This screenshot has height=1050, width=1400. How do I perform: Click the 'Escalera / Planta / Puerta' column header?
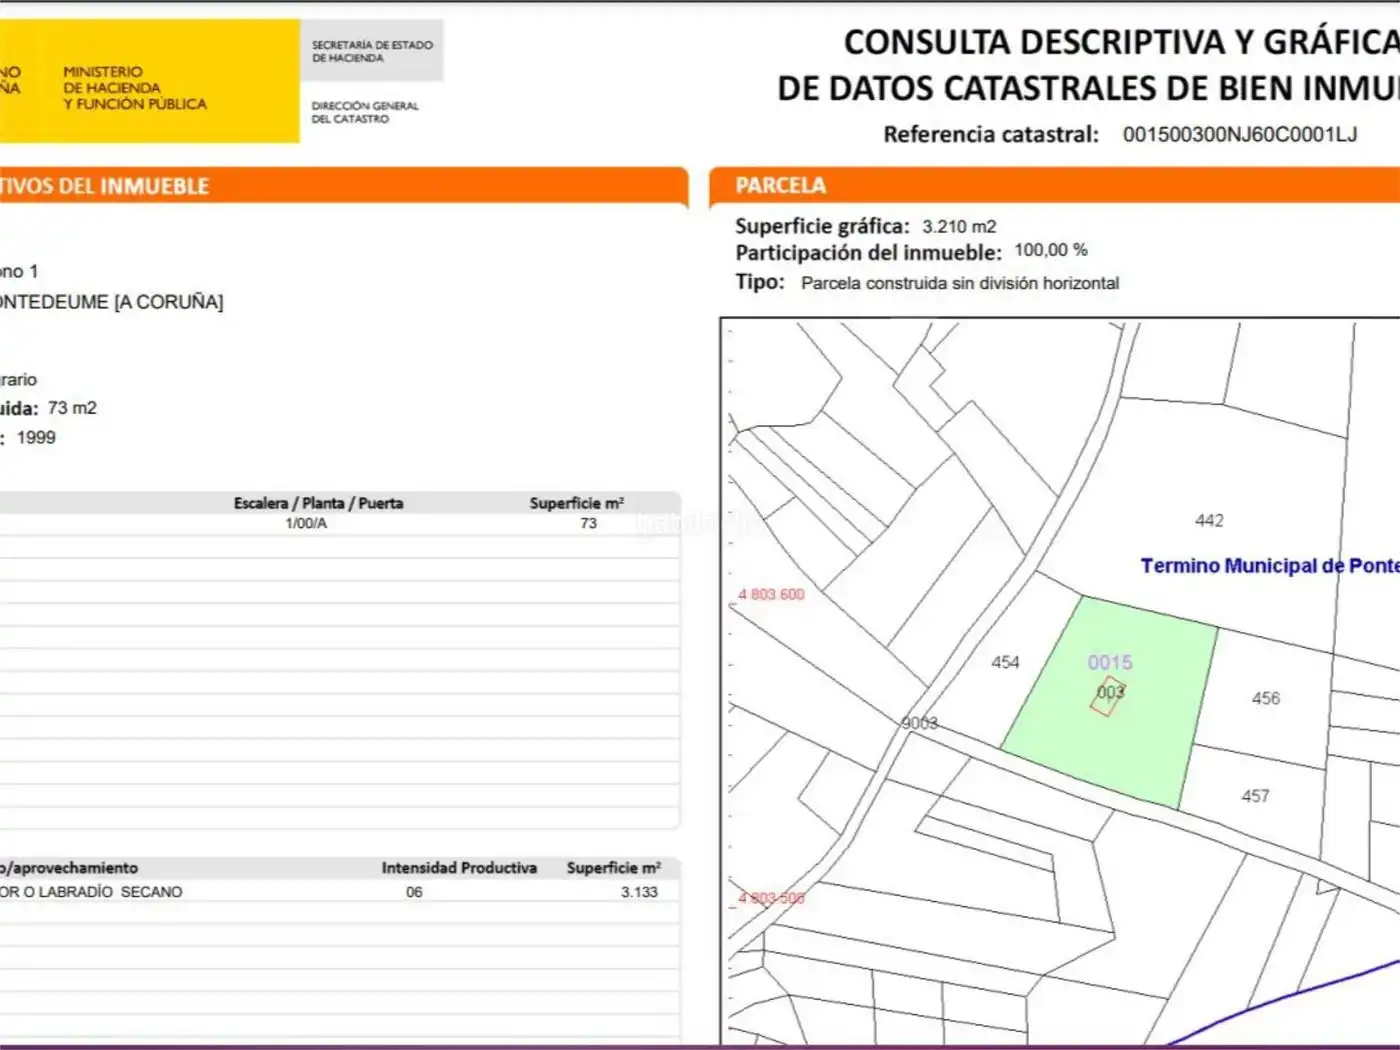click(318, 503)
